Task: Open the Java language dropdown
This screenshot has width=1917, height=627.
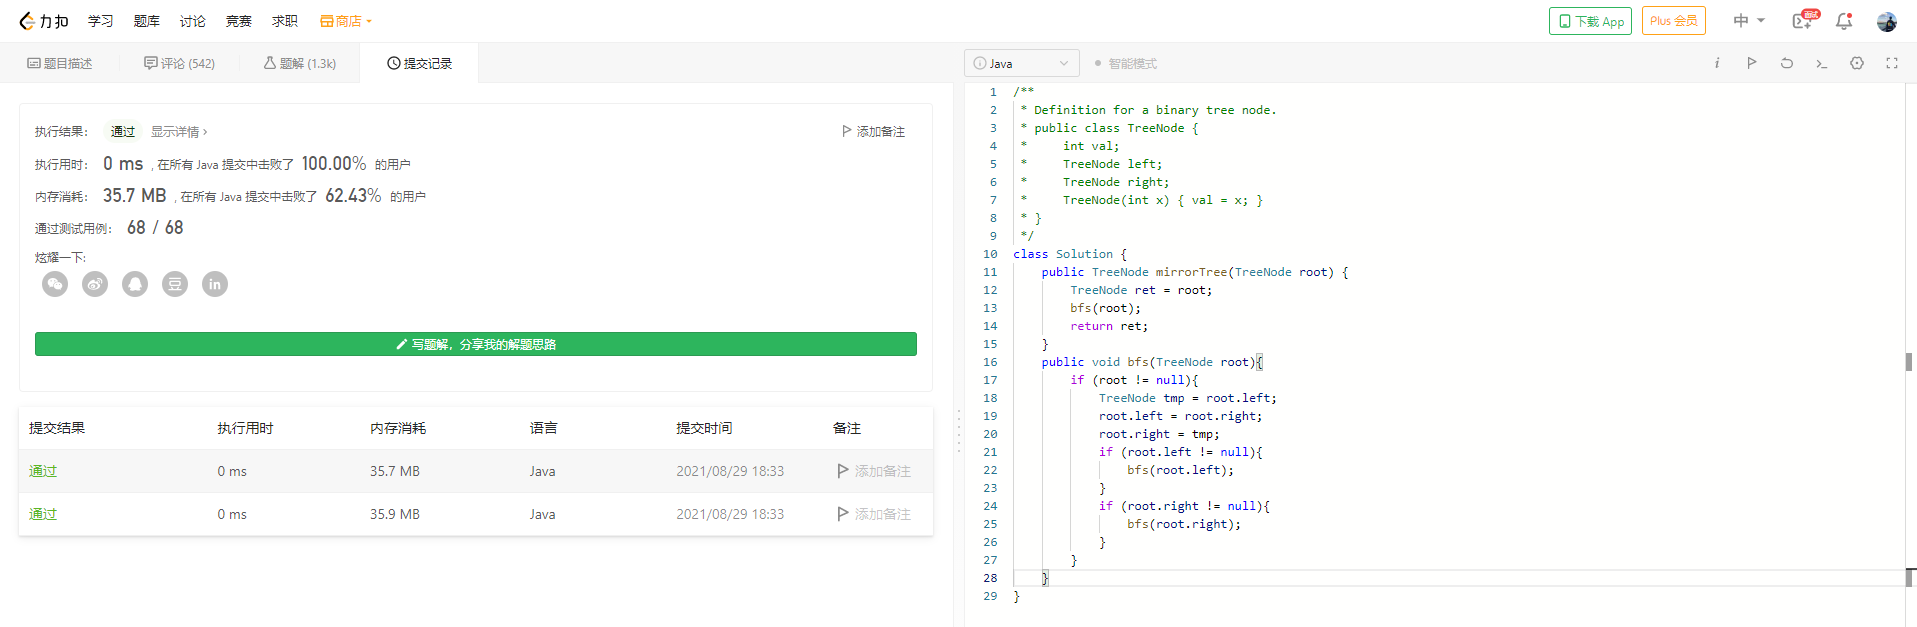Action: click(1022, 63)
